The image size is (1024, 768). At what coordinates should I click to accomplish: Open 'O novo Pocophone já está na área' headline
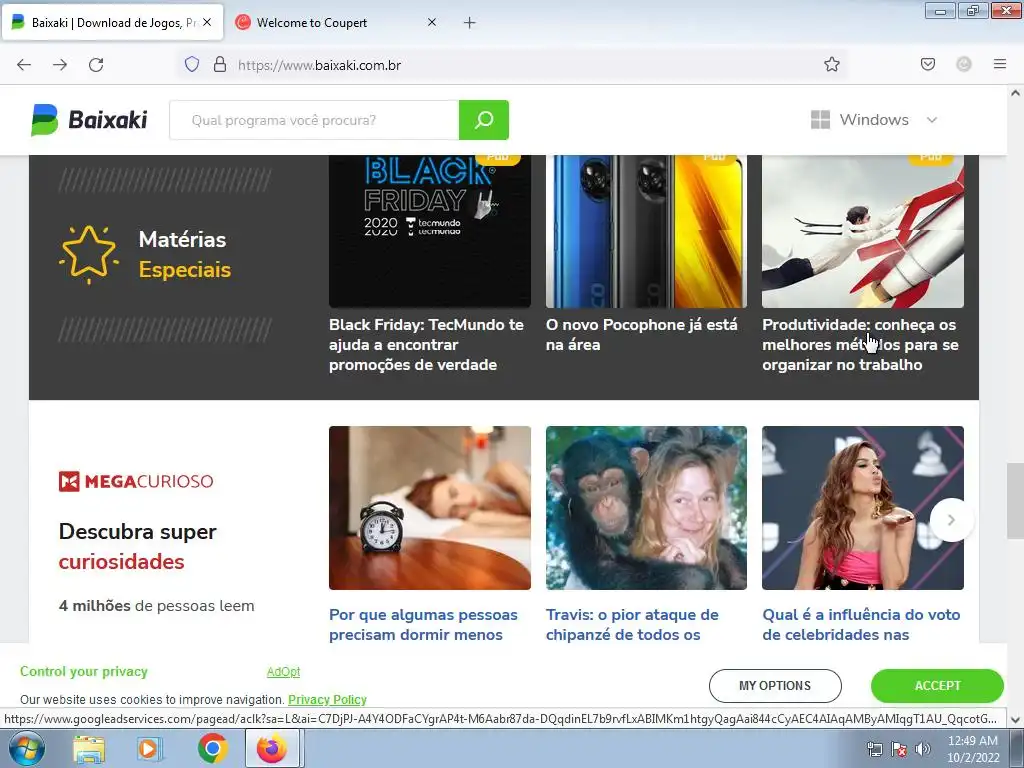click(641, 334)
